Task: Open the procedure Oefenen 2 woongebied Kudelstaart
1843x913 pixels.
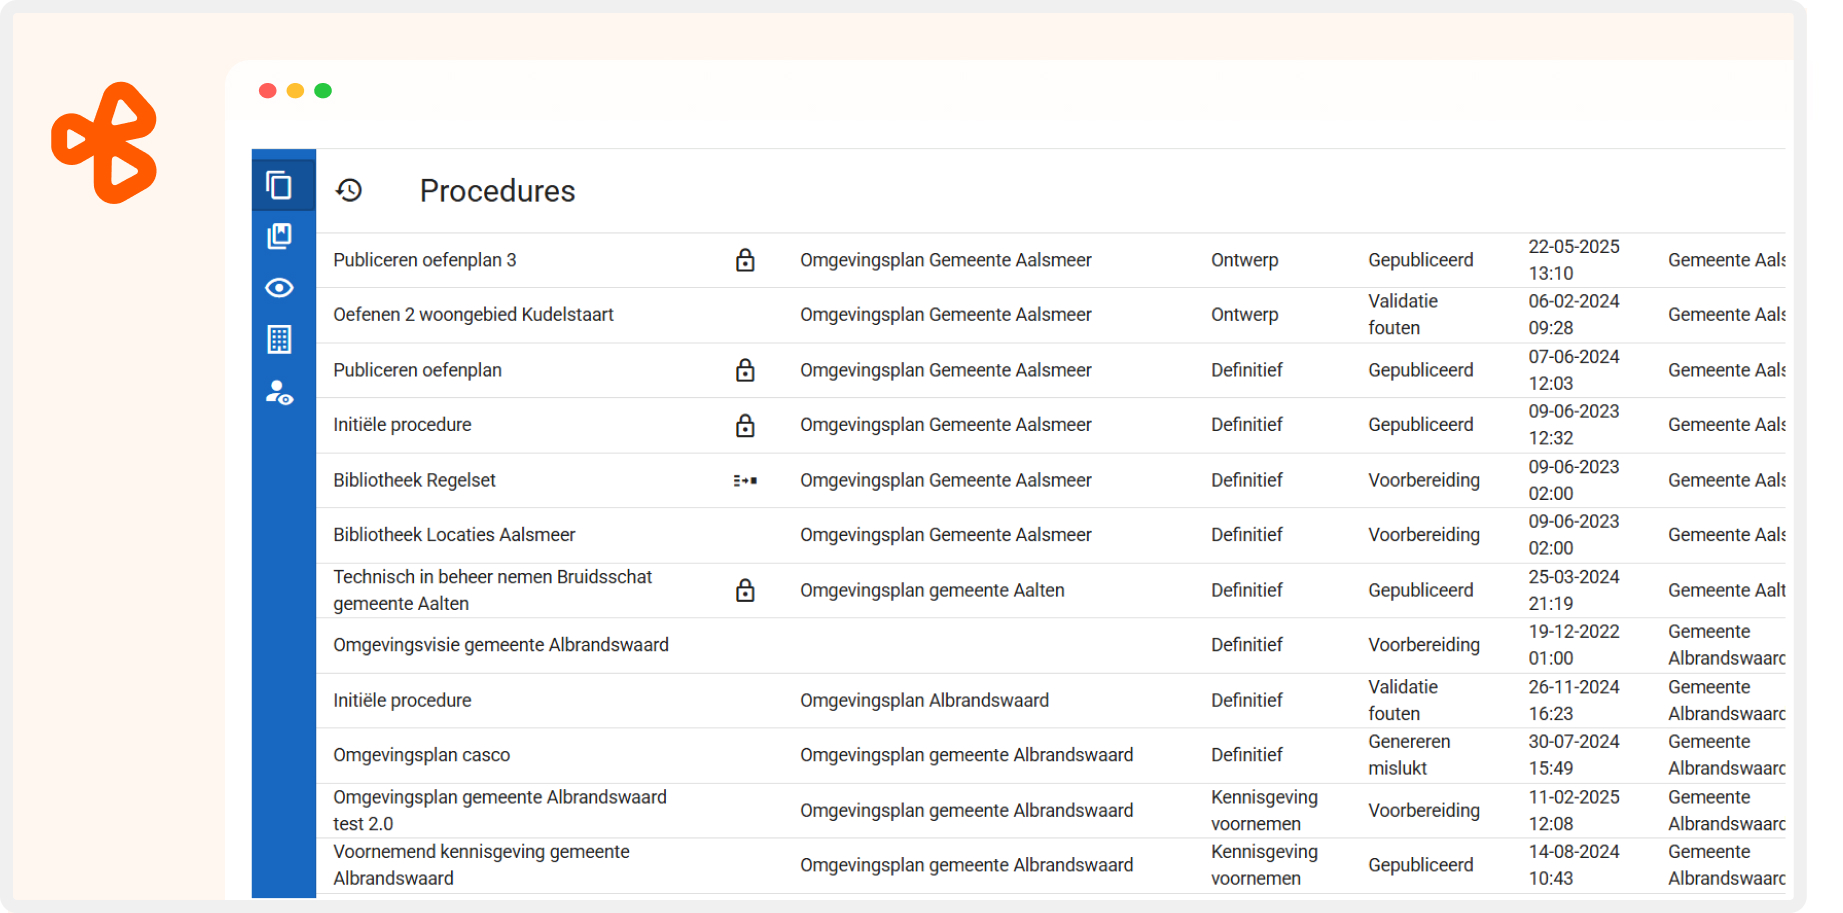Action: [473, 314]
